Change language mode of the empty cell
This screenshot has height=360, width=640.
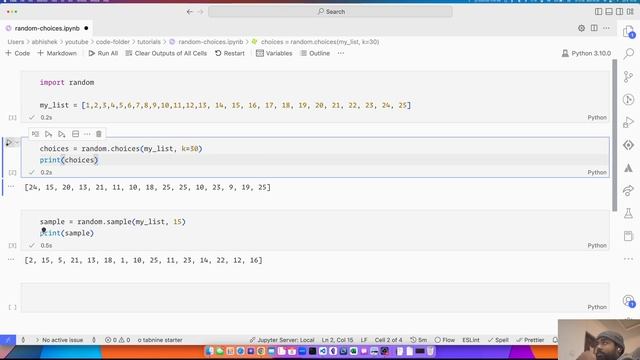(x=597, y=307)
